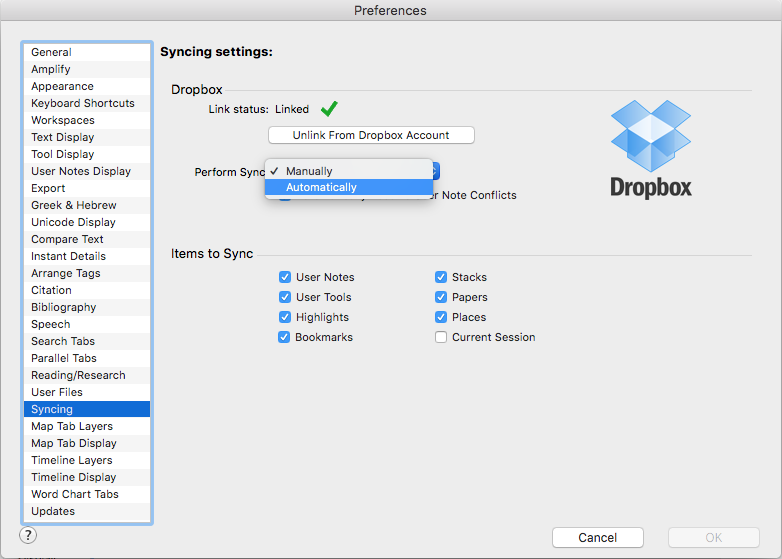Switch to Keyboard Shortcuts preferences
The height and width of the screenshot is (559, 782).
tap(82, 103)
